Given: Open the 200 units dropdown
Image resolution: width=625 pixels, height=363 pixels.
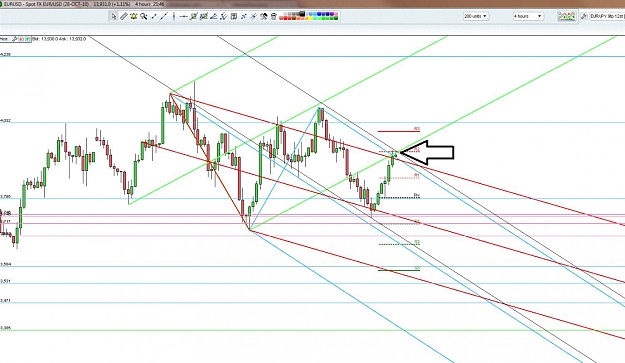Looking at the screenshot, I should (x=476, y=16).
